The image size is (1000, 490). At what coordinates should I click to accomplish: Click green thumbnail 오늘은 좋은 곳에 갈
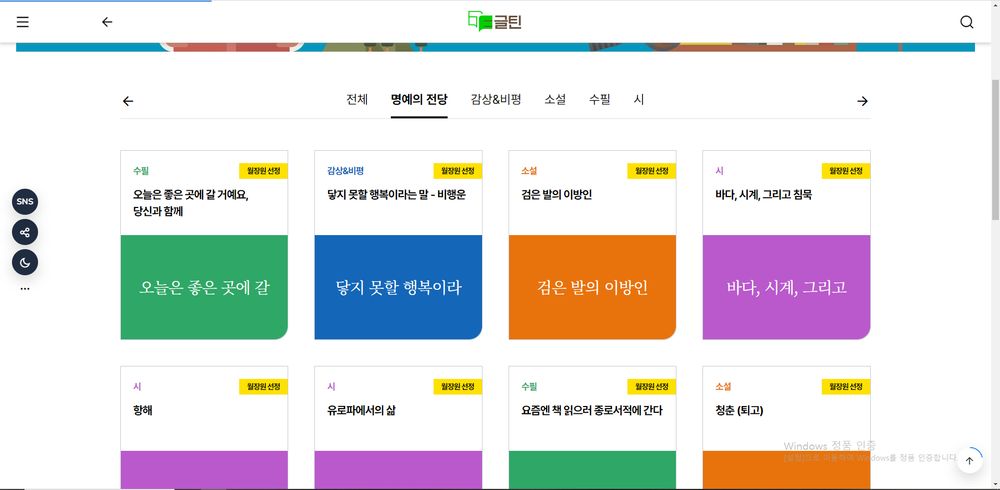[204, 287]
